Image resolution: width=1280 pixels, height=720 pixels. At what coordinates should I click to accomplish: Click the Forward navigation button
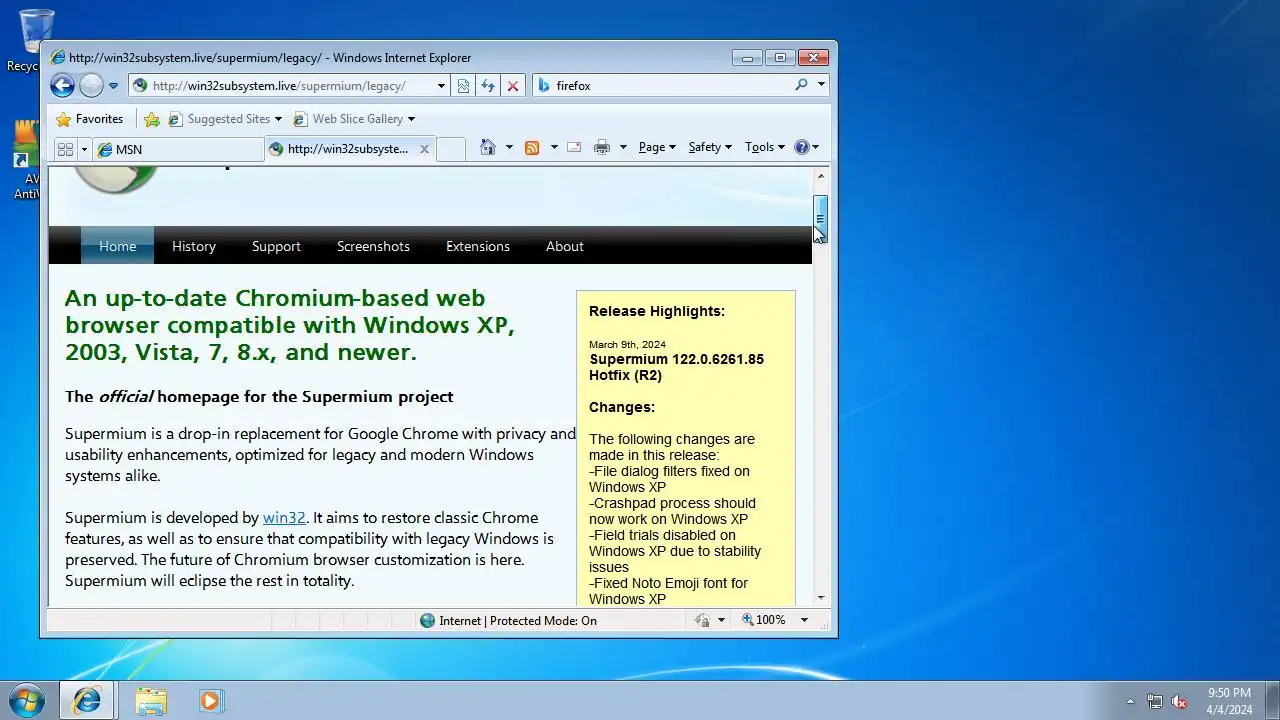pos(91,86)
